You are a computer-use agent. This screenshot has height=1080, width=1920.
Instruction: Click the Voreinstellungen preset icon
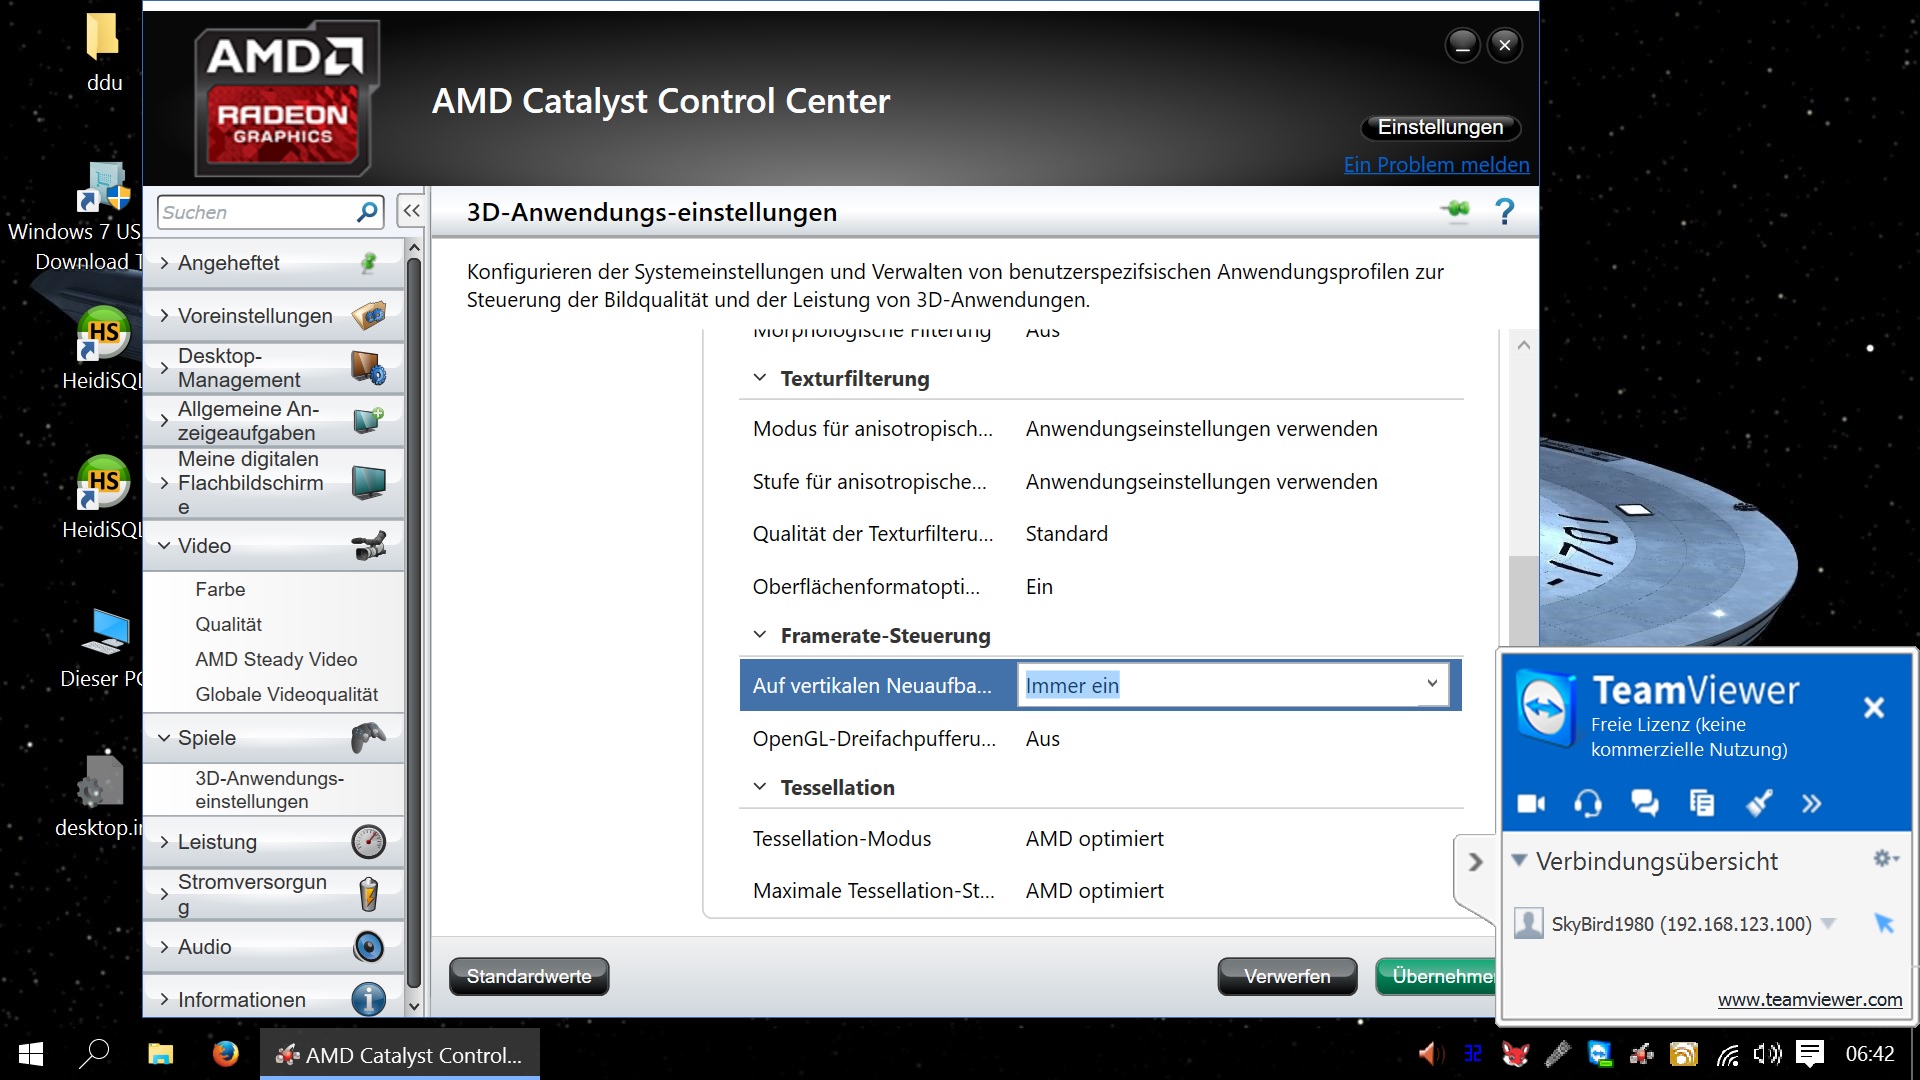(369, 316)
